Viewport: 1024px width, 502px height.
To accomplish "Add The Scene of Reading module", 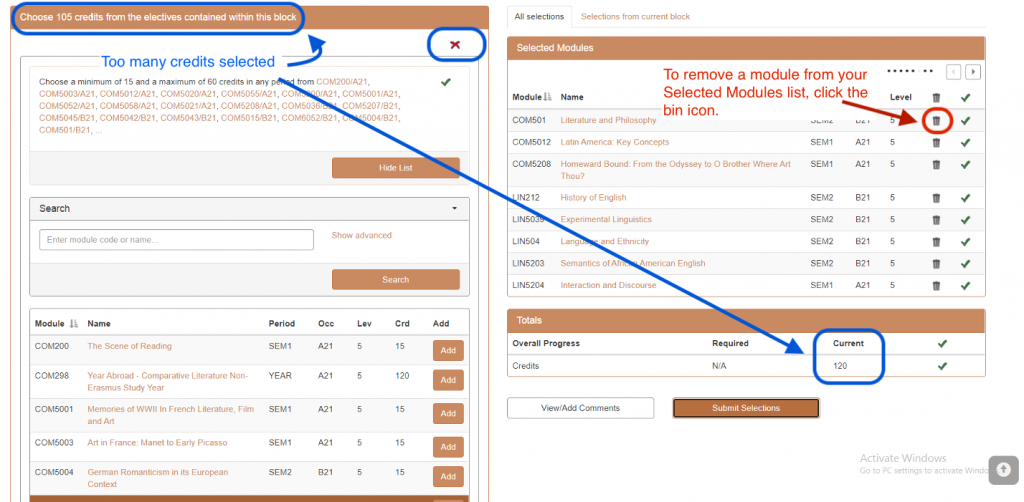I will [x=448, y=350].
